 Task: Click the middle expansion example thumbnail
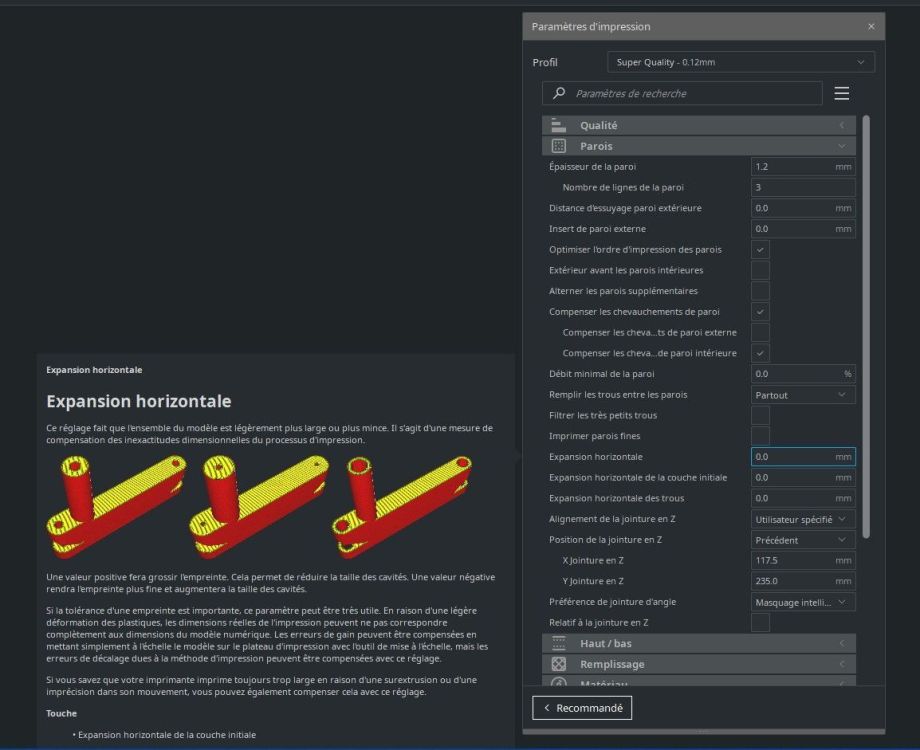pyautogui.click(x=259, y=506)
